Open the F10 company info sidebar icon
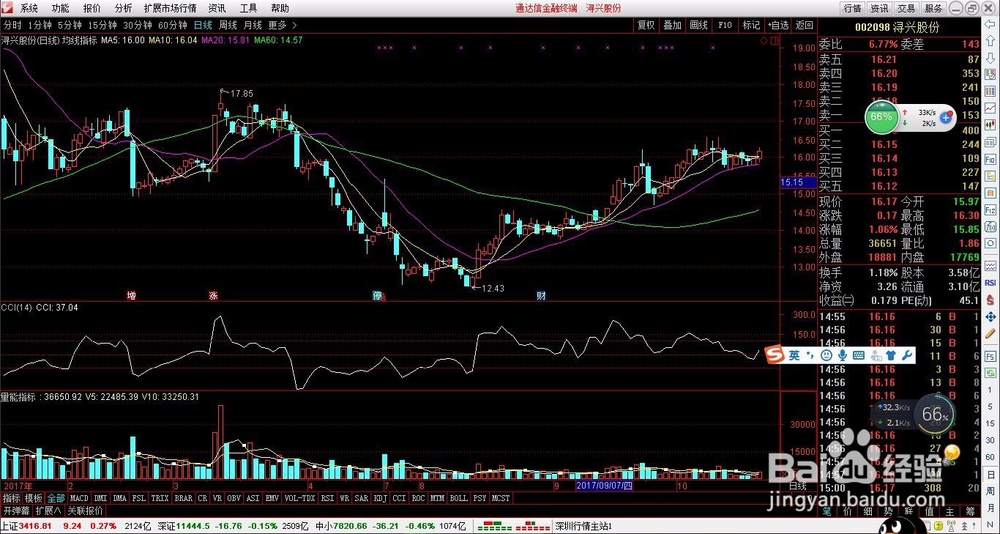This screenshot has width=1000, height=534. [x=990, y=159]
